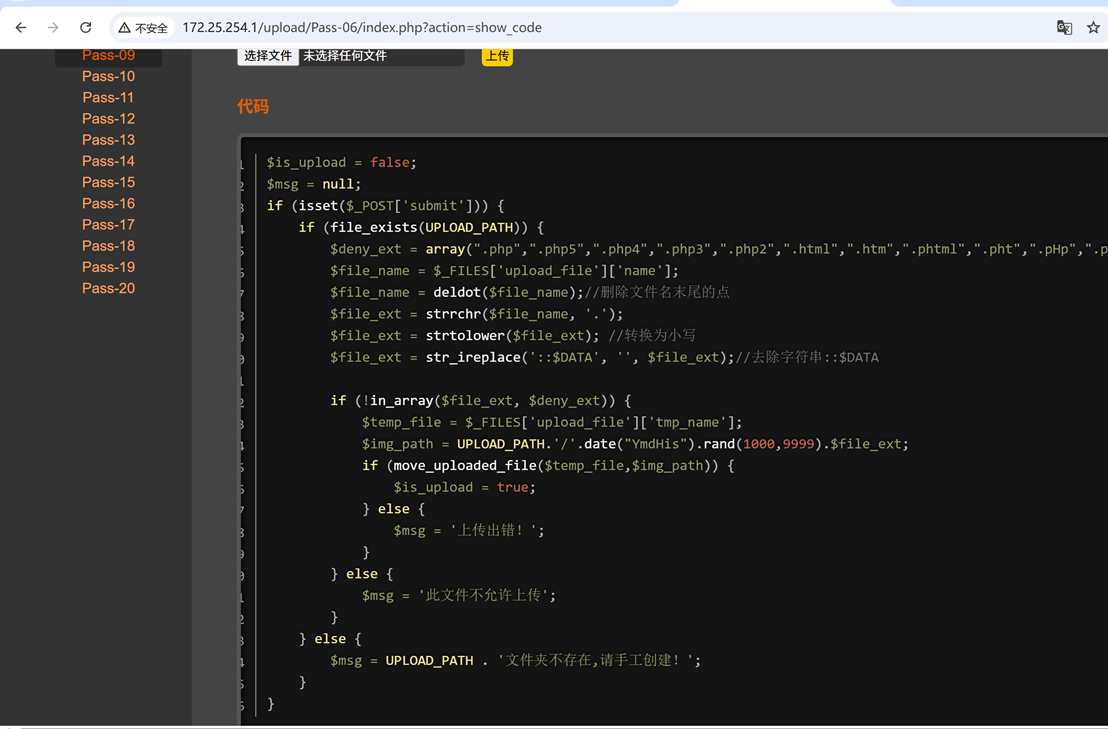
Task: Open Pass-16 in the sidebar
Action: pyautogui.click(x=108, y=203)
